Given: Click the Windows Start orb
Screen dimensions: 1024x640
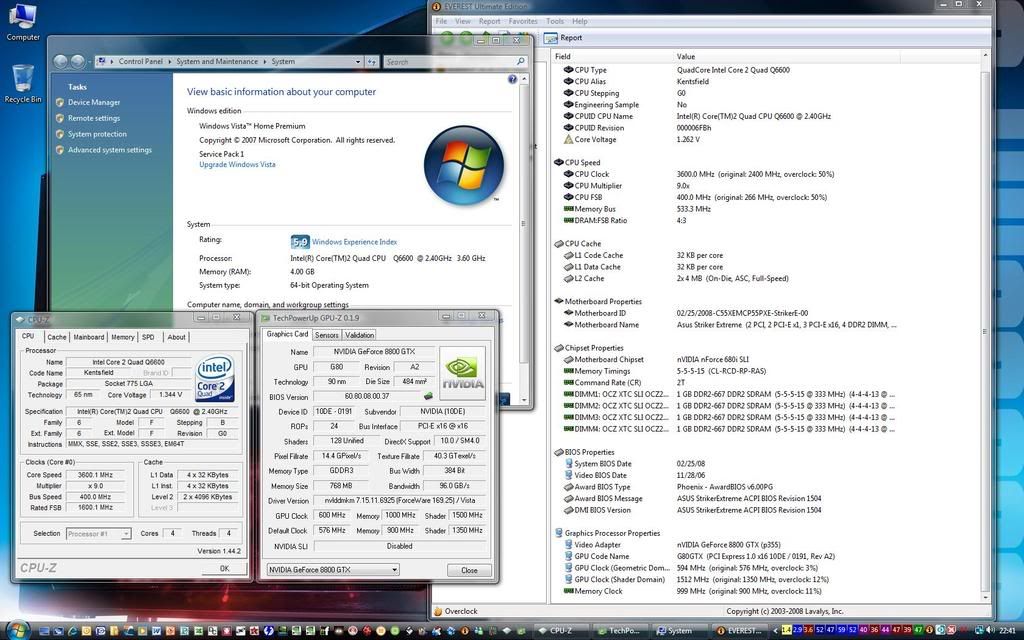Looking at the screenshot, I should click(17, 630).
